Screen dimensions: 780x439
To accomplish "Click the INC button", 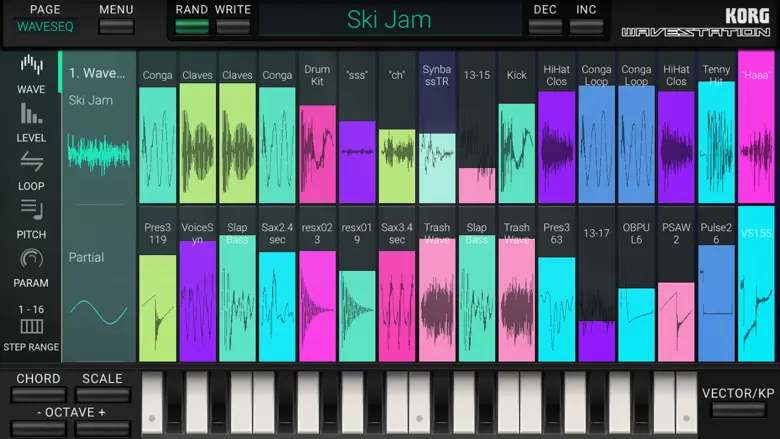I will pyautogui.click(x=586, y=27).
